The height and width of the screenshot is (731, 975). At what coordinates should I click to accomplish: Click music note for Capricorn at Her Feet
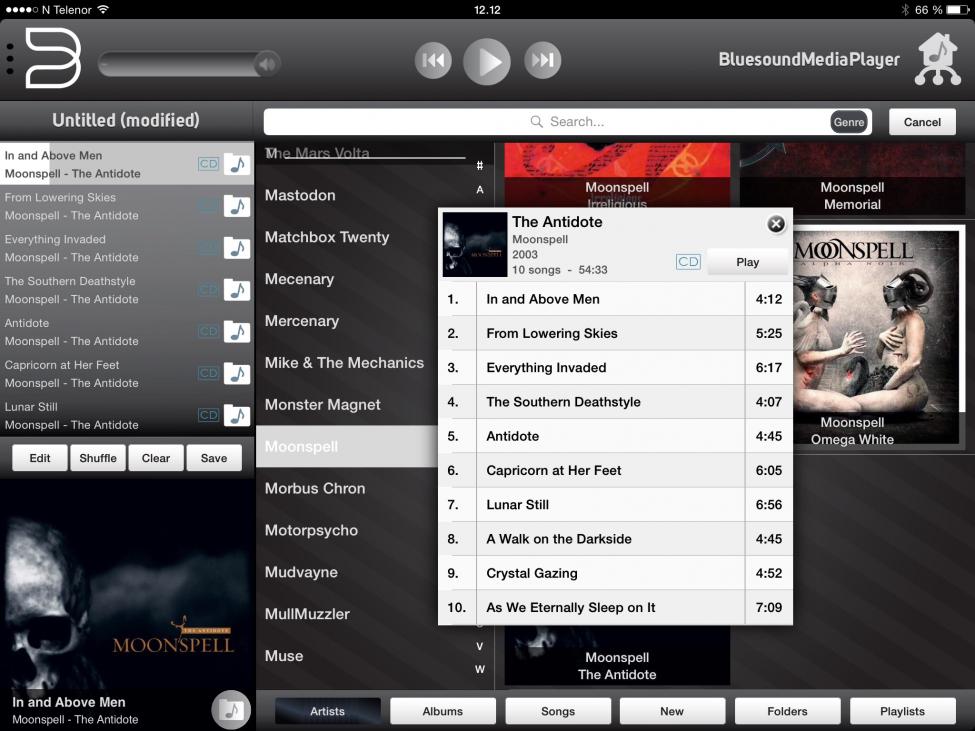[237, 374]
